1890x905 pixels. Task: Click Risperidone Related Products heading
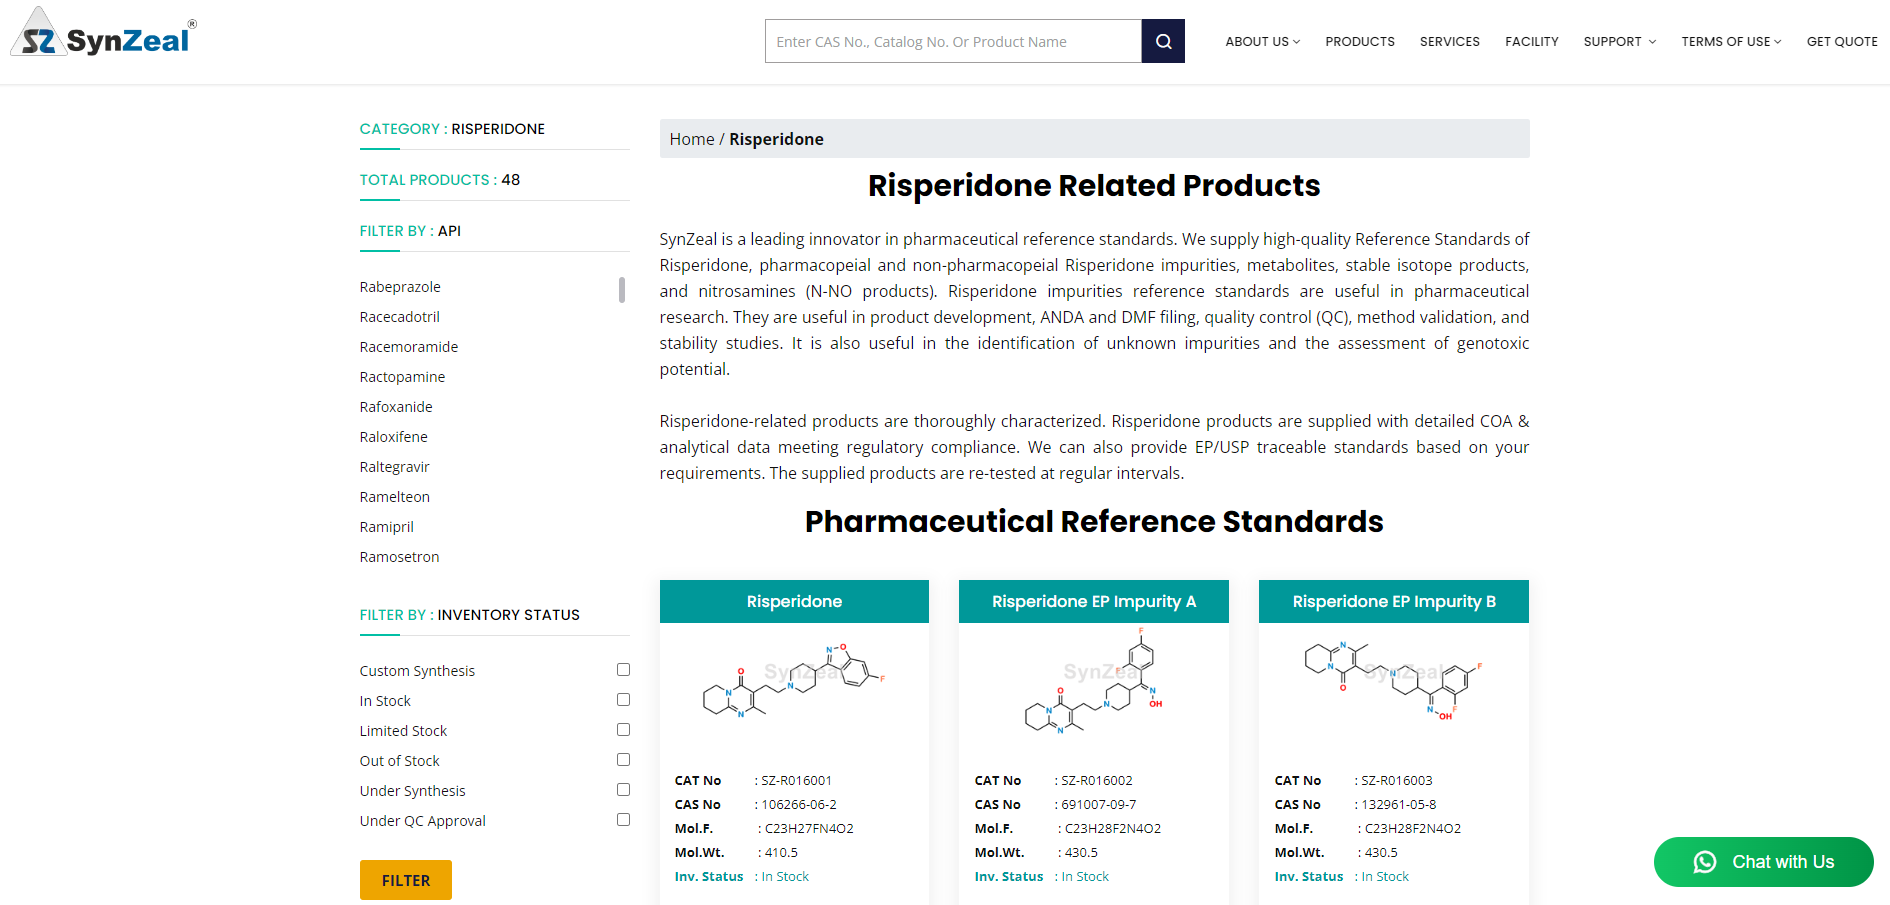(x=1094, y=186)
